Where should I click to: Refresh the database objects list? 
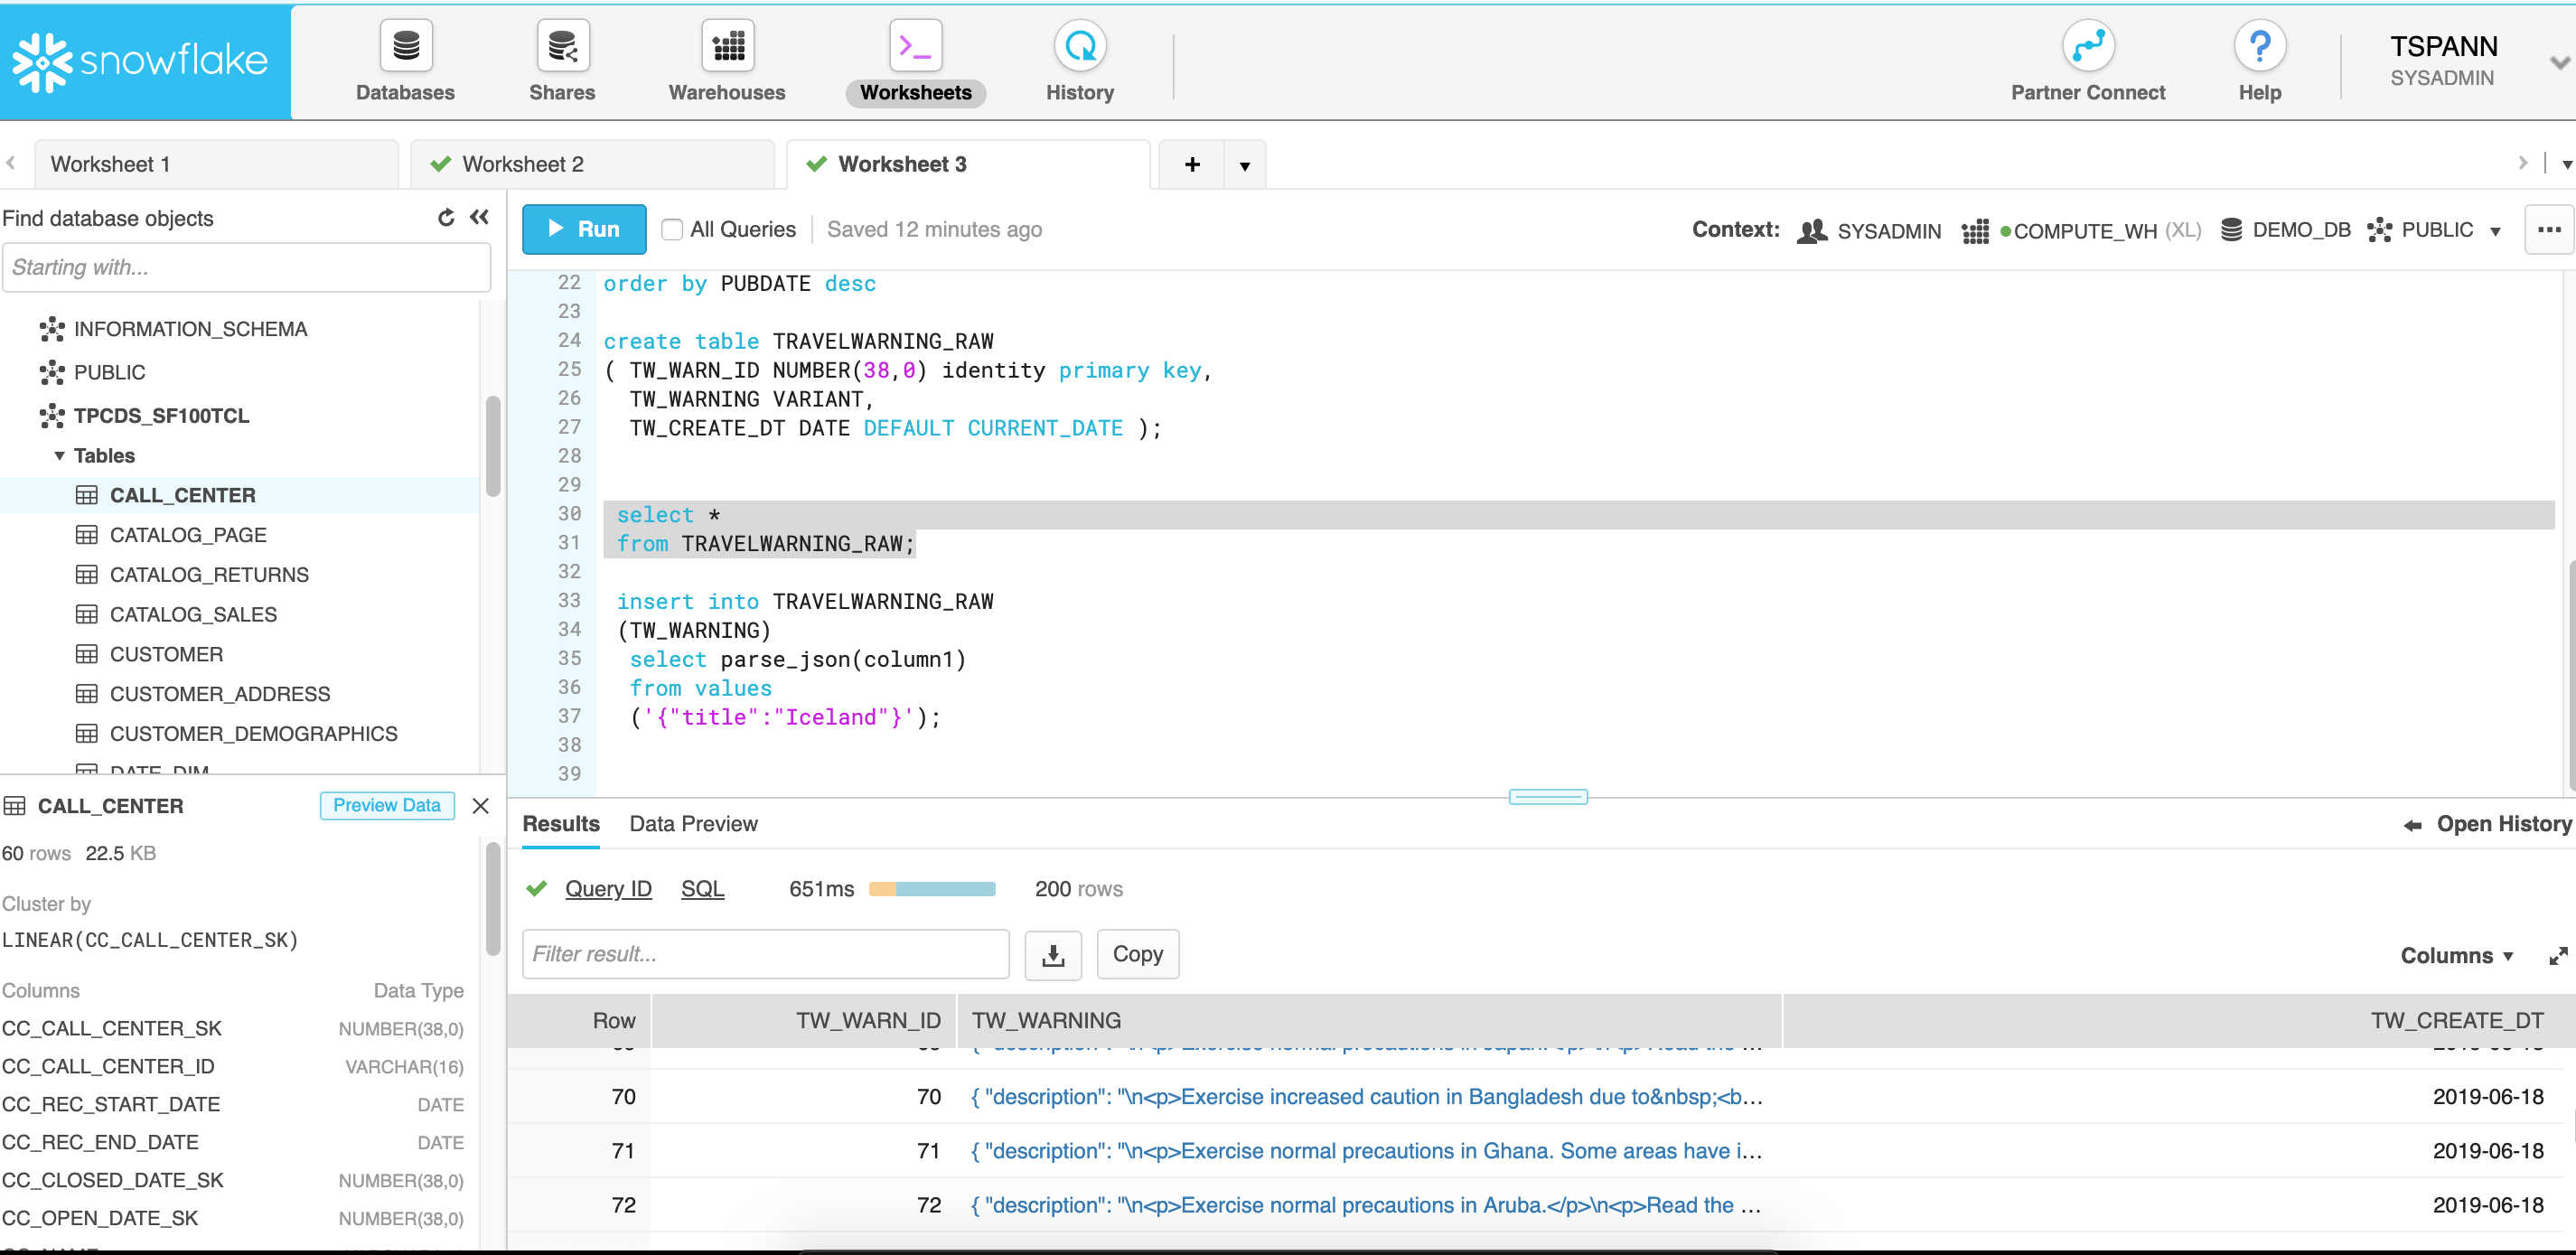point(446,217)
